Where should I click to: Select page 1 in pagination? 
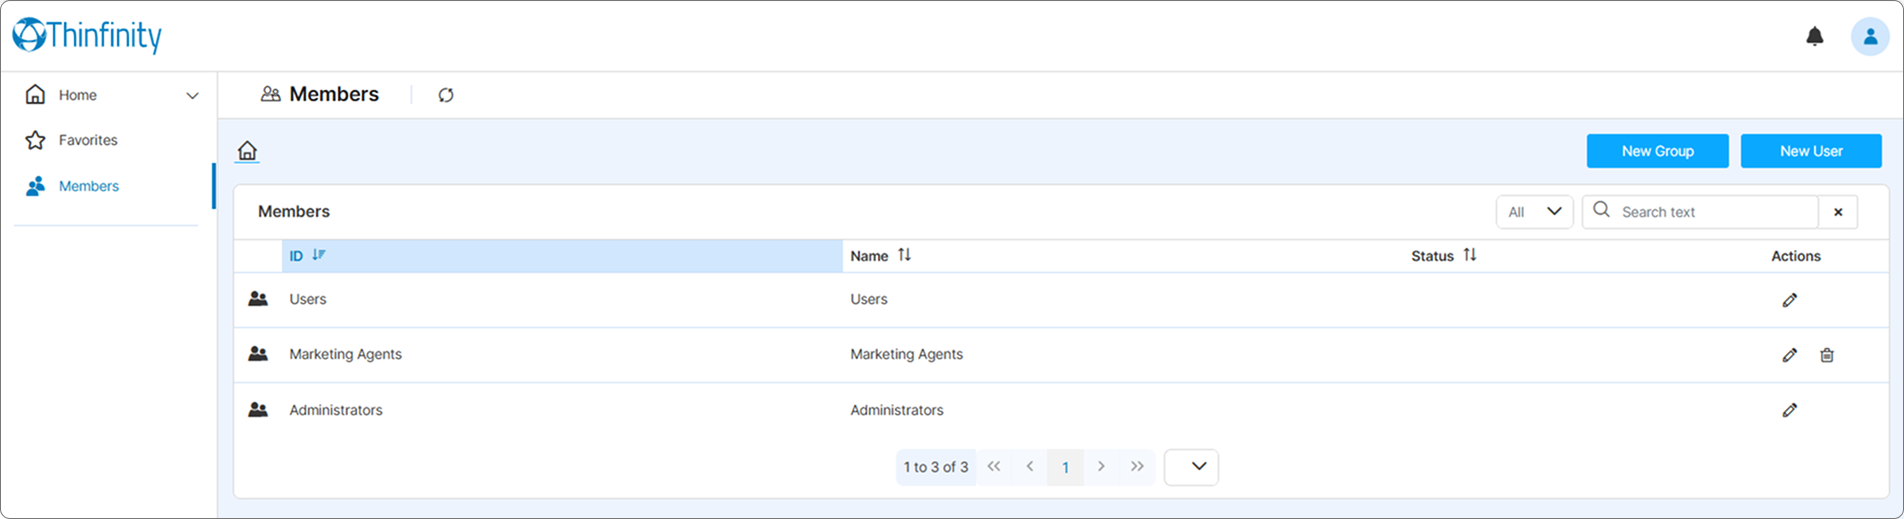coord(1065,467)
